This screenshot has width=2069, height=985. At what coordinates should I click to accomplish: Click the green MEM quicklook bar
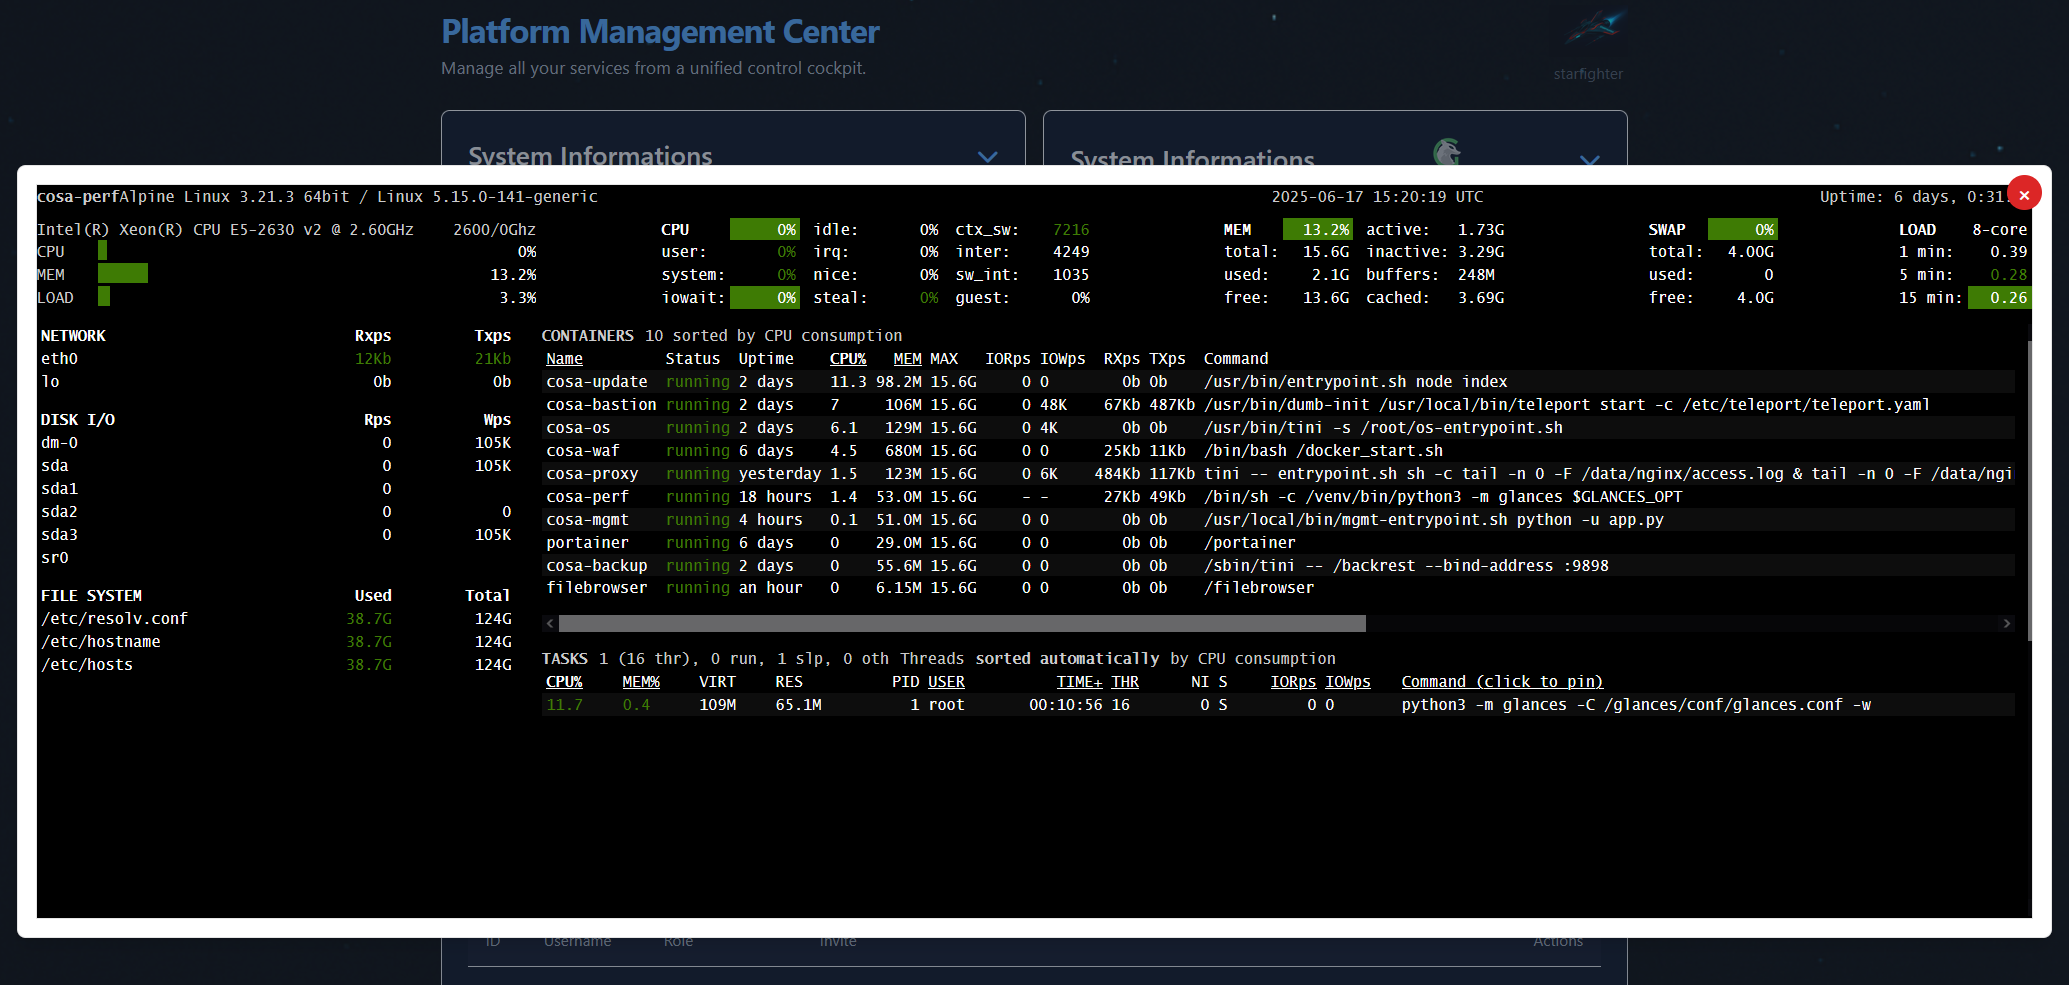(x=123, y=273)
